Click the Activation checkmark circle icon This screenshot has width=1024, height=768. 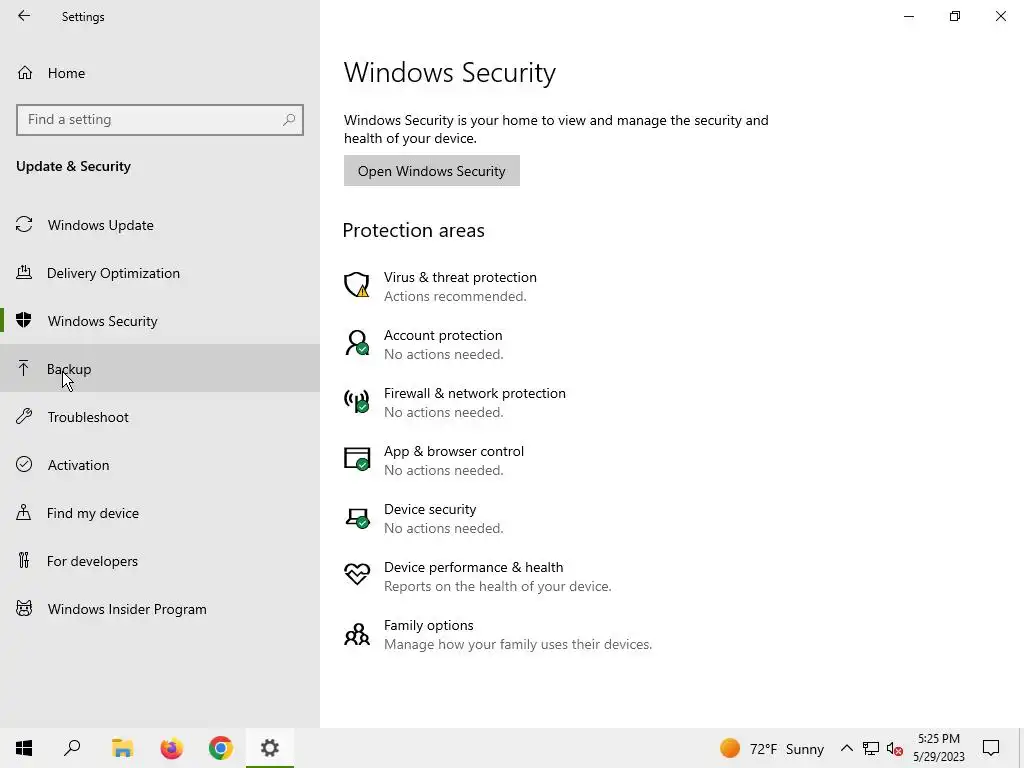24,464
